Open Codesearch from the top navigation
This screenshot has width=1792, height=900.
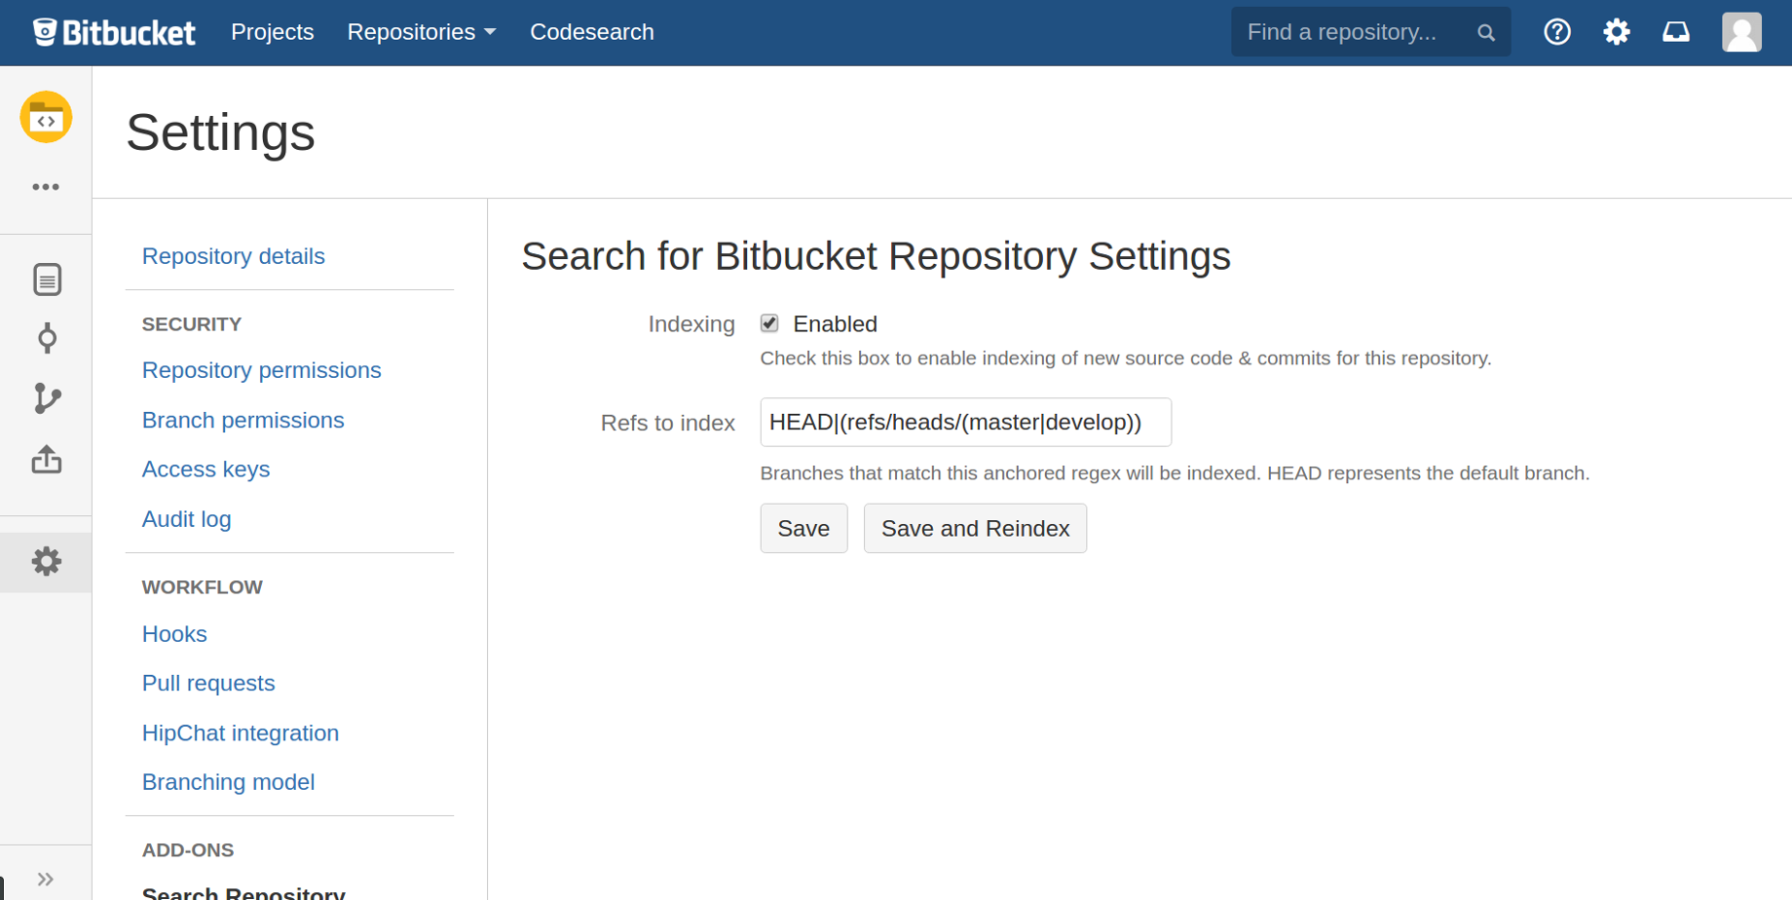pyautogui.click(x=591, y=32)
